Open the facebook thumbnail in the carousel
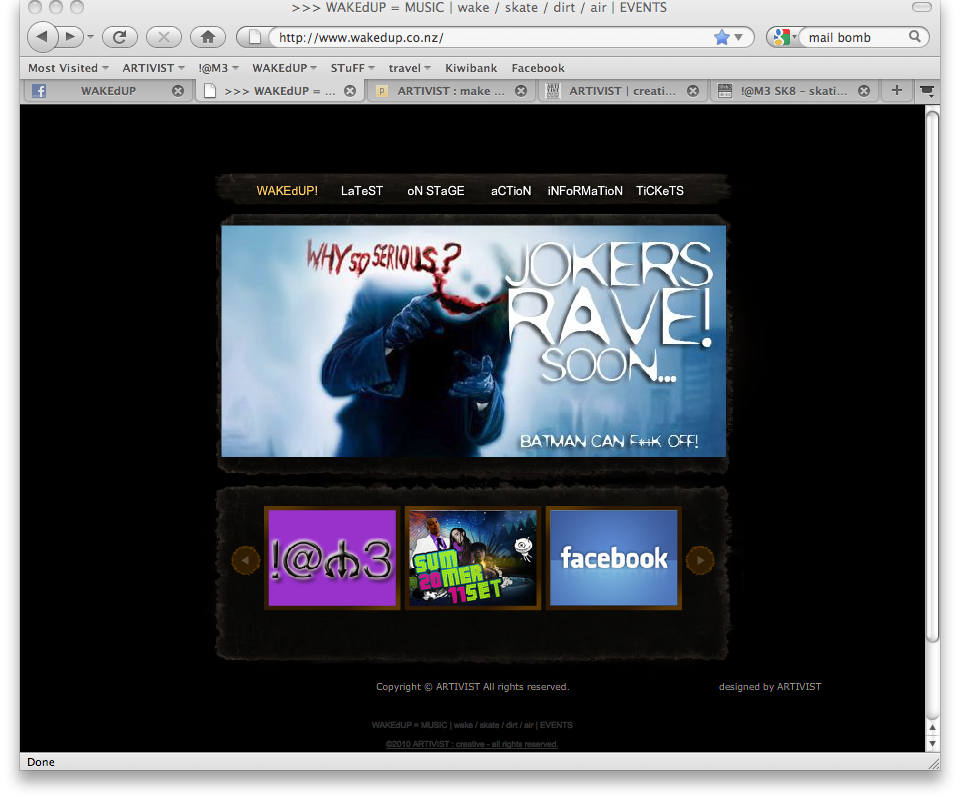Viewport: 960px width, 800px height. click(613, 558)
